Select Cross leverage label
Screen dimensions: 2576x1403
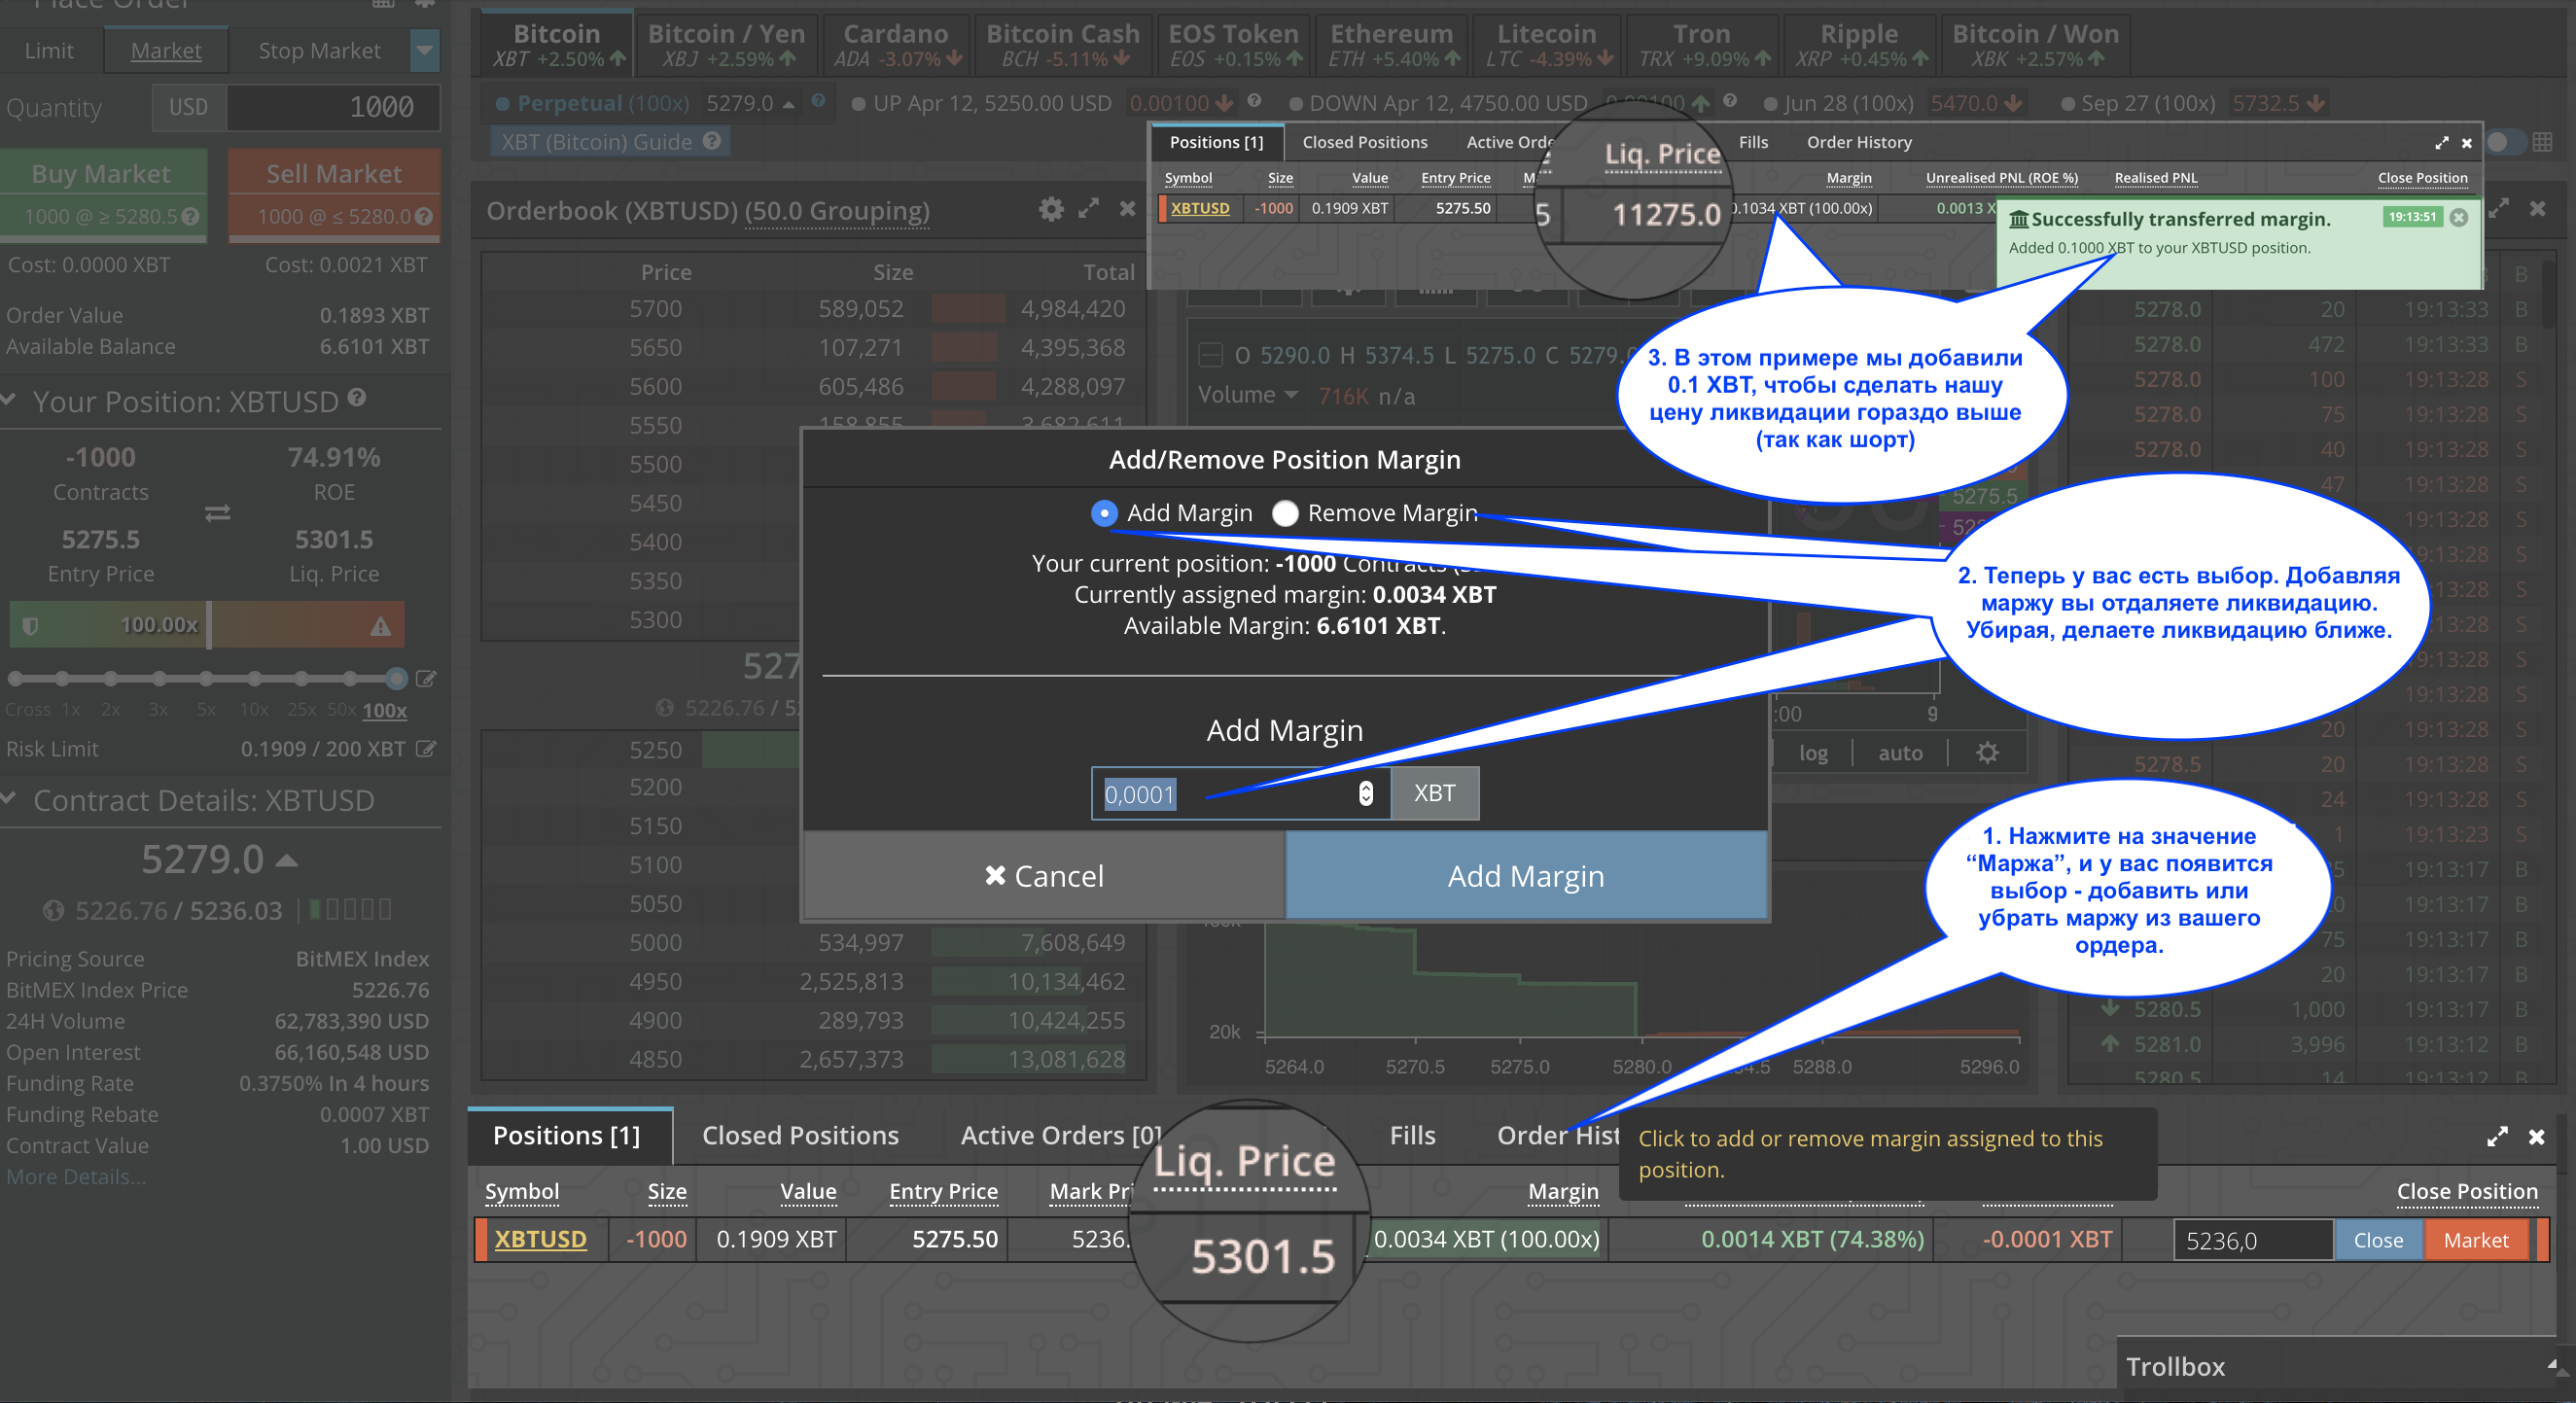pyautogui.click(x=28, y=710)
